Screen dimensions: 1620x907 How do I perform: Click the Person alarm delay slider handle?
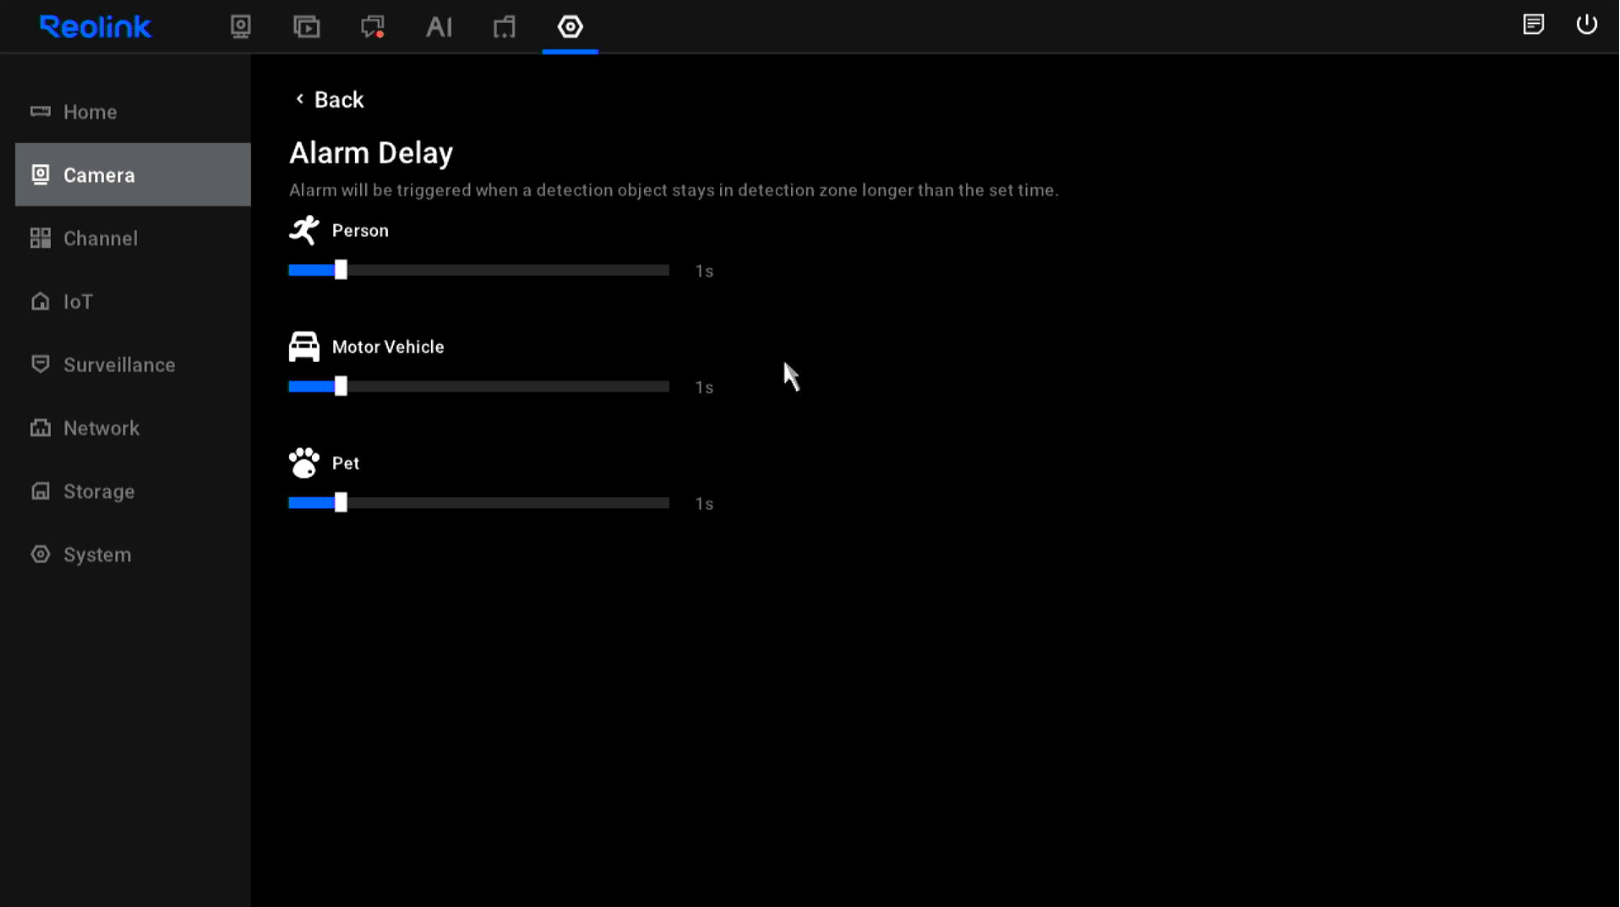tap(341, 270)
